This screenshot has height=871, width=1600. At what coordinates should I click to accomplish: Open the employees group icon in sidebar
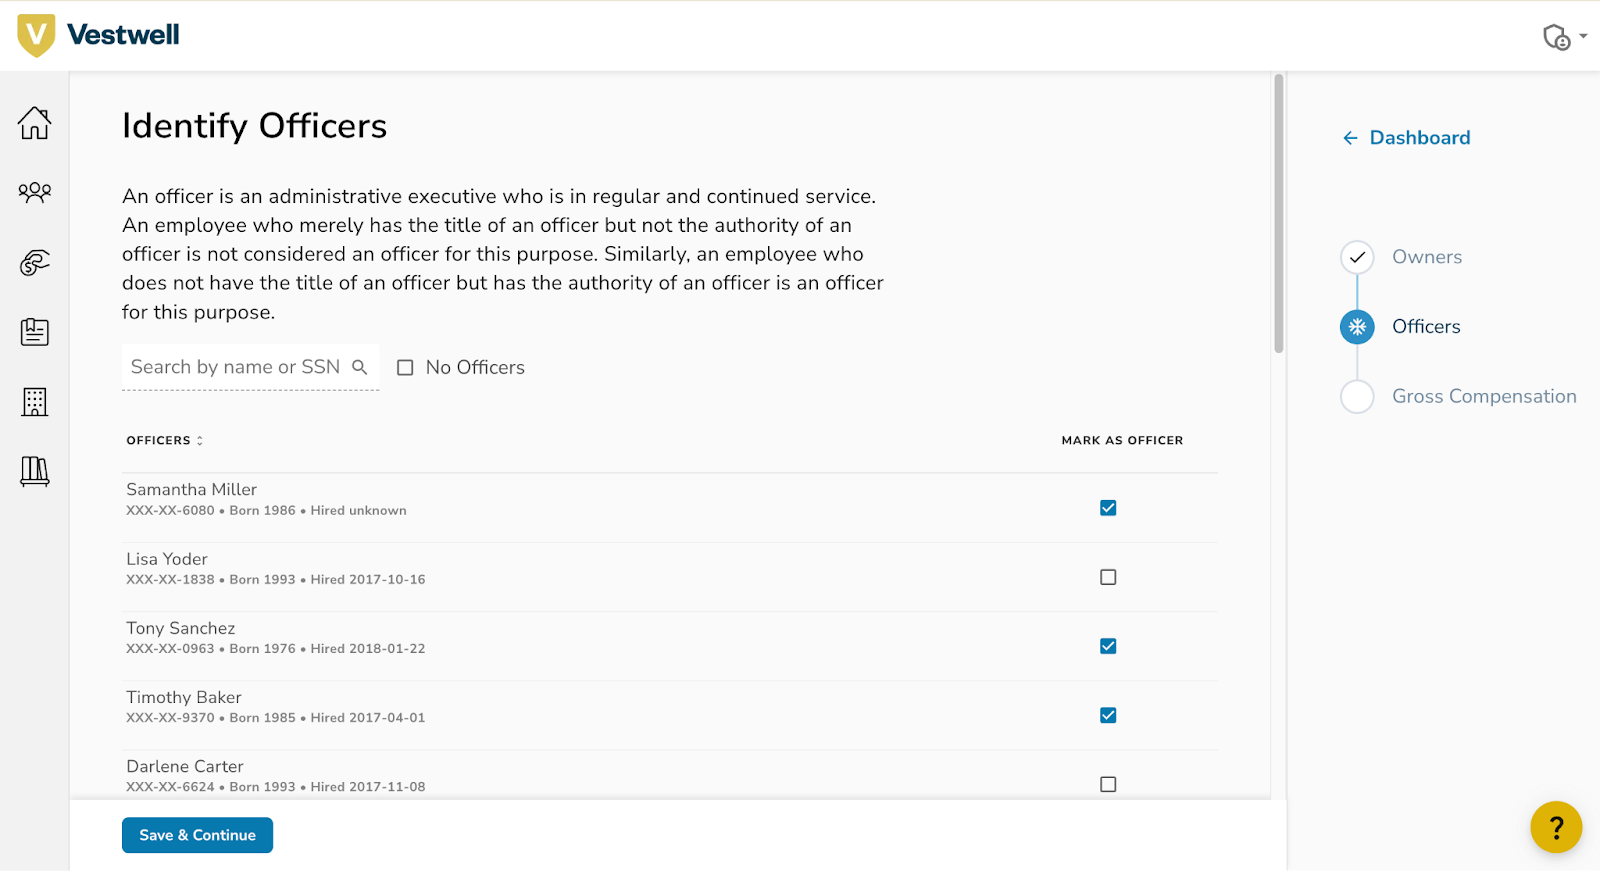[35, 192]
